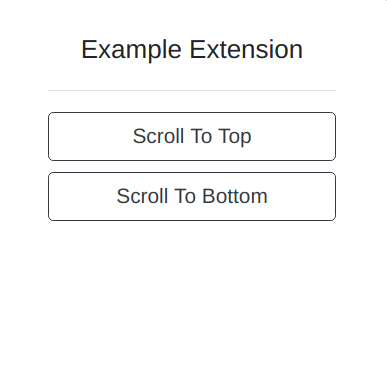The image size is (387, 385).
Task: Trigger the Scroll To Top action
Action: 192,136
